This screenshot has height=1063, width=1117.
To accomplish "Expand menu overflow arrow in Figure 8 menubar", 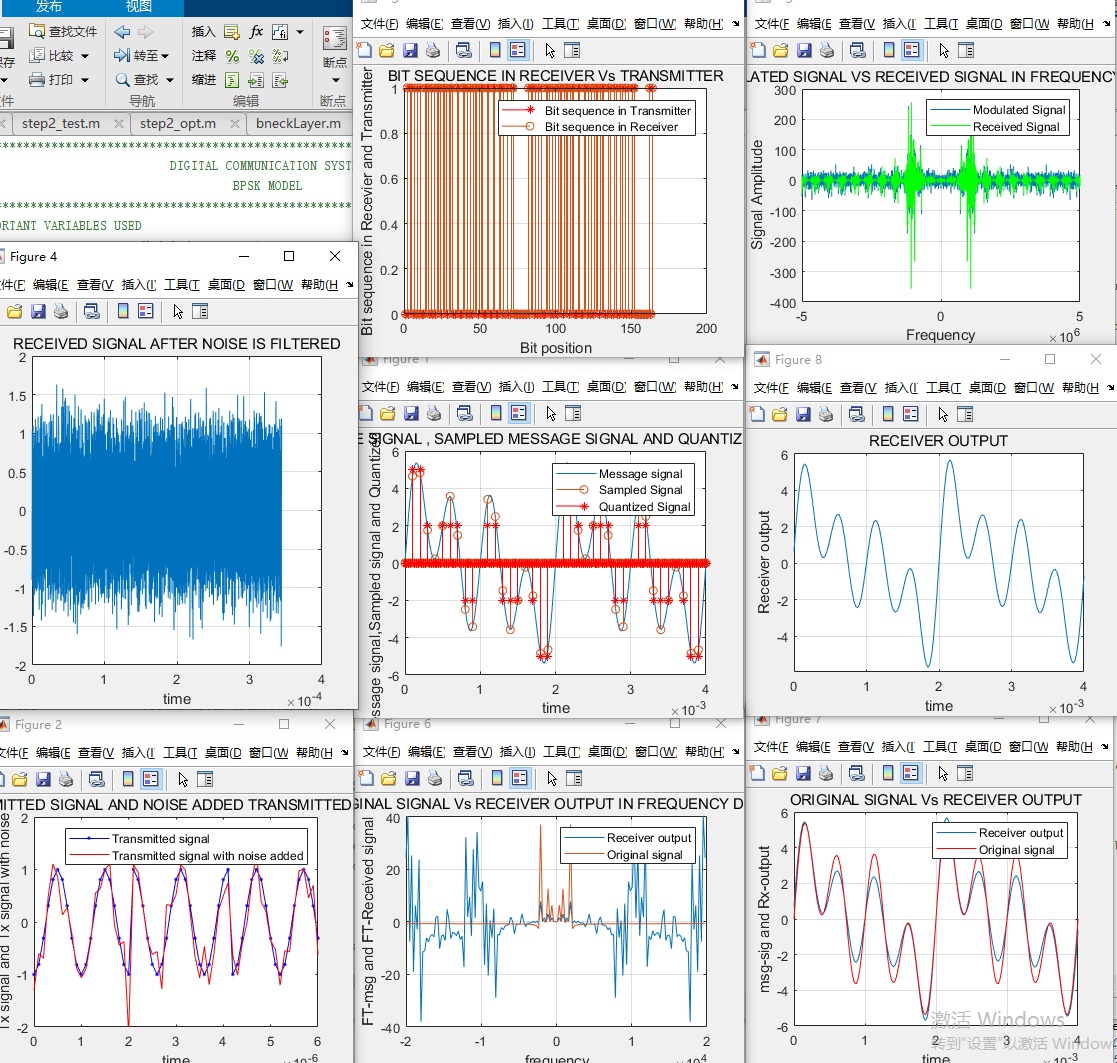I will coord(1110,388).
